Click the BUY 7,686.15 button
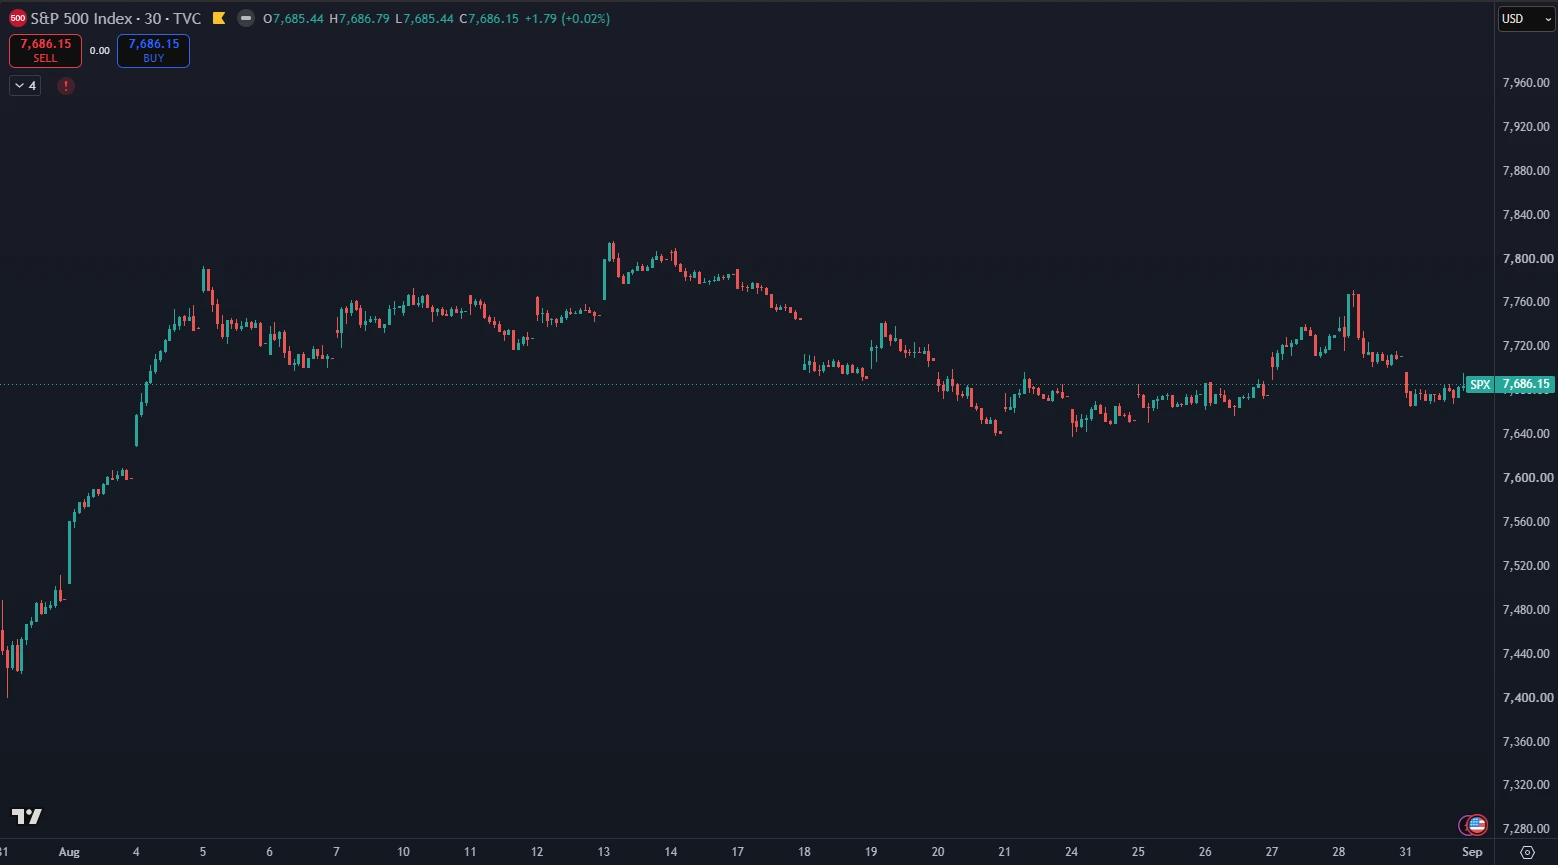This screenshot has width=1558, height=865. [153, 50]
